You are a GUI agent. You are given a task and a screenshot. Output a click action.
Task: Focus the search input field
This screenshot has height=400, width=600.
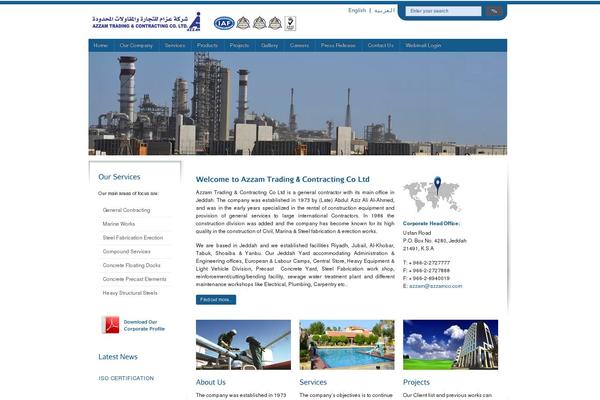point(443,11)
